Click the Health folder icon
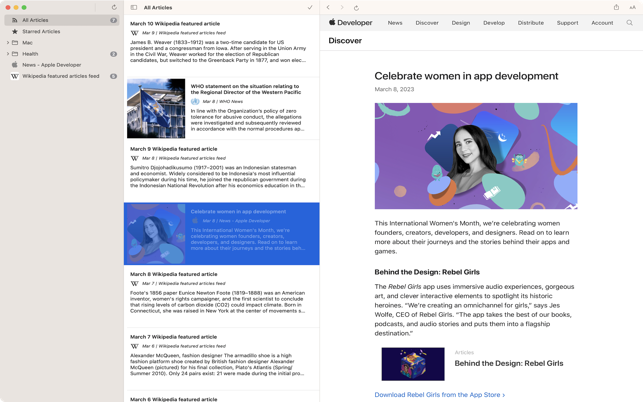643x402 pixels. [x=15, y=54]
